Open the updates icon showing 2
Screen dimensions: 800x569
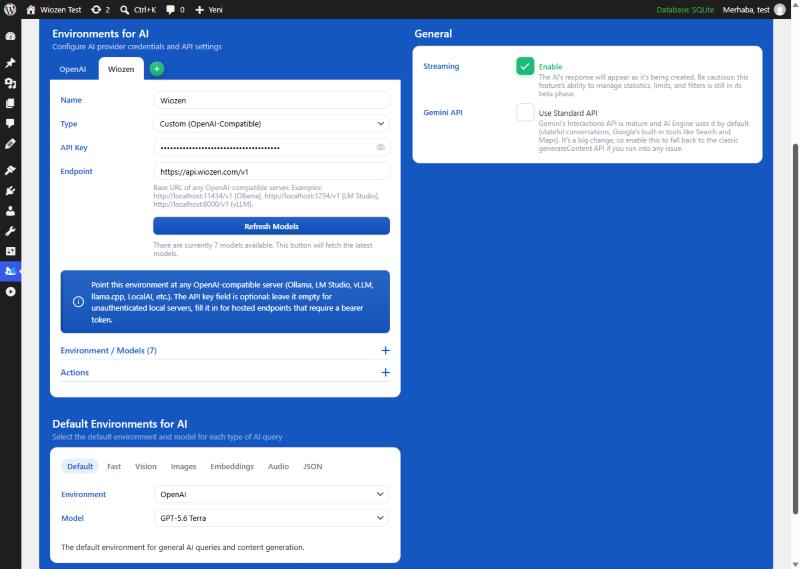click(100, 9)
